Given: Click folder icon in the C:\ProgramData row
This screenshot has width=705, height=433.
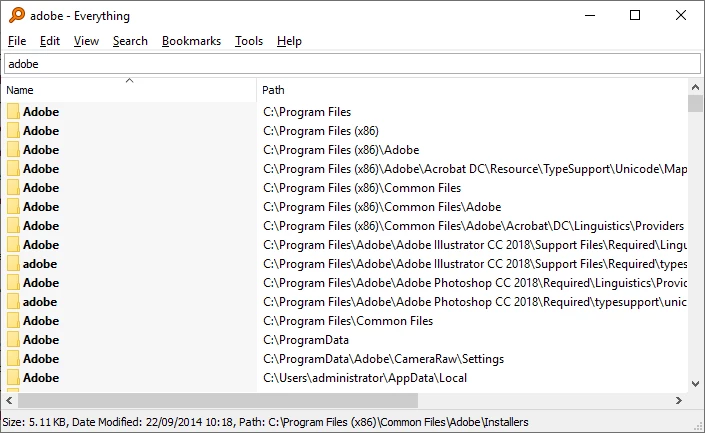Looking at the screenshot, I should [13, 339].
